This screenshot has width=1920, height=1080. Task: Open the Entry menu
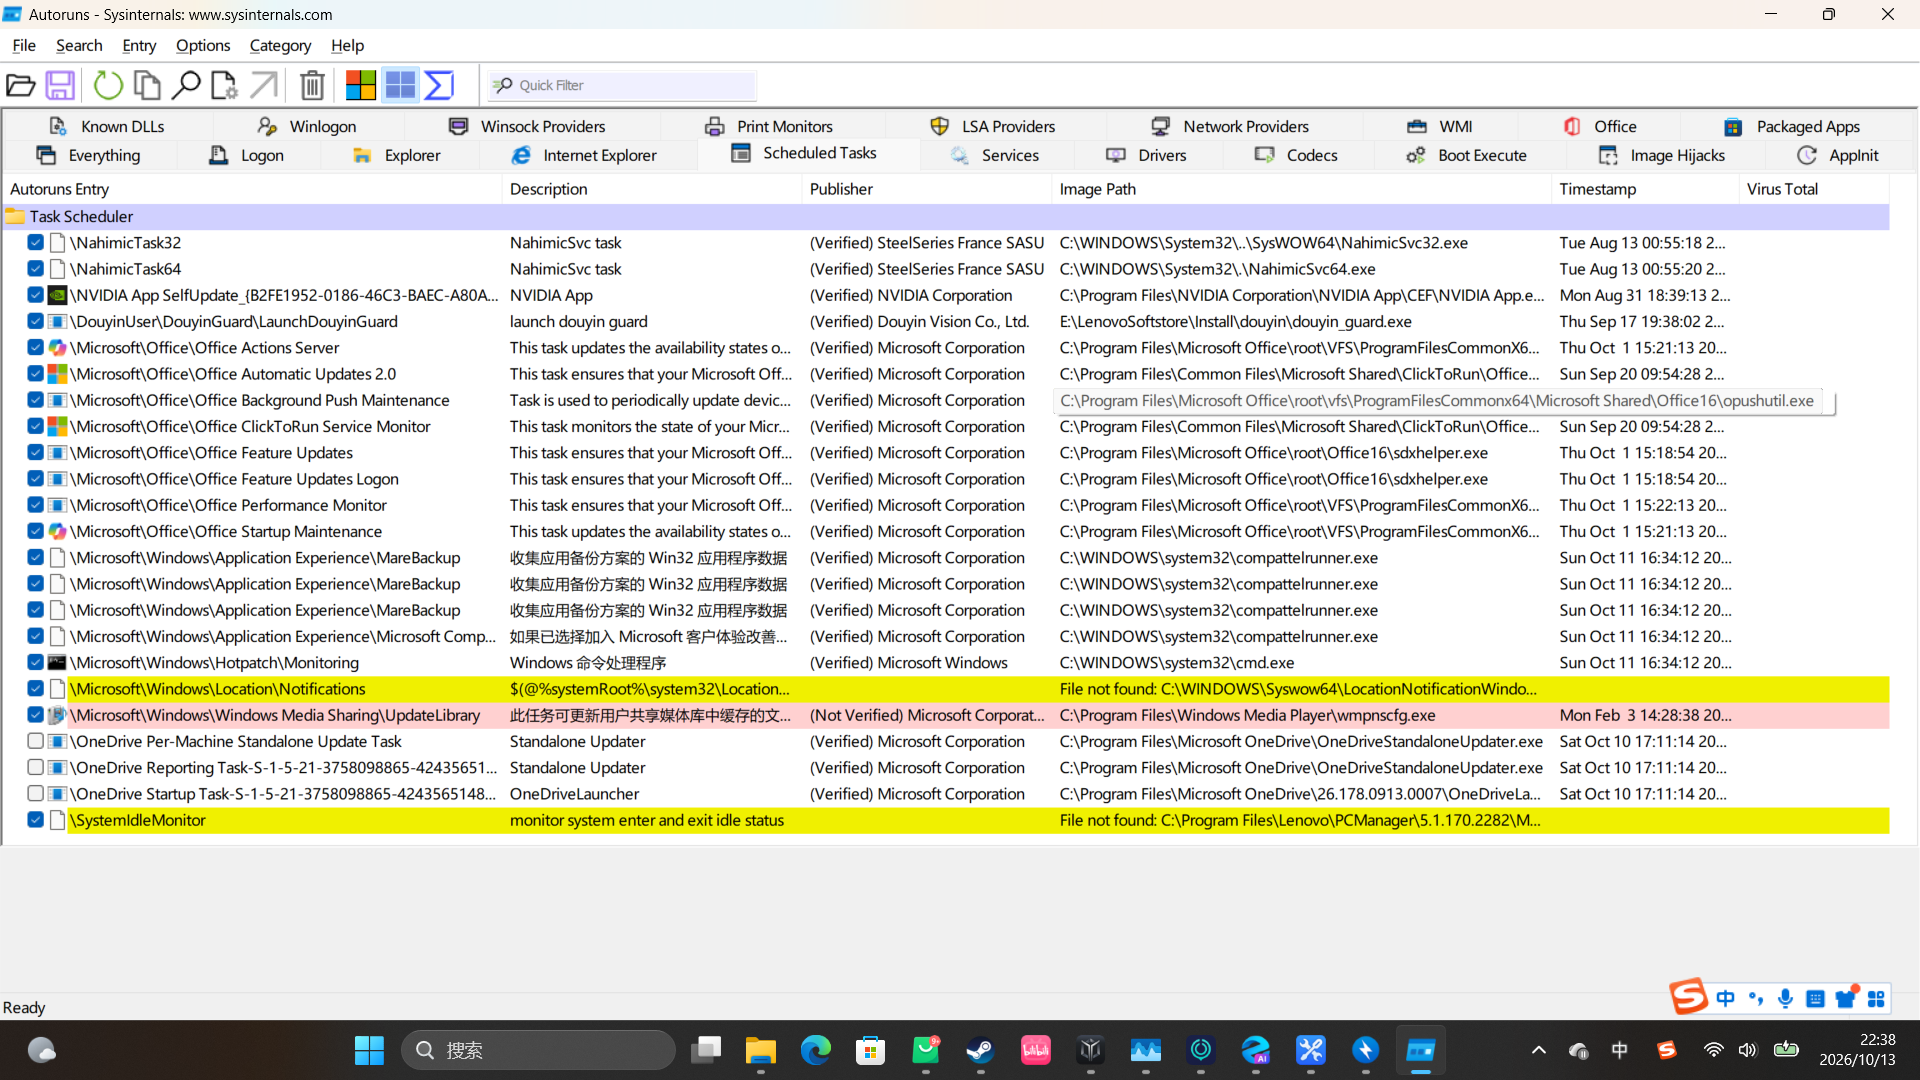139,45
